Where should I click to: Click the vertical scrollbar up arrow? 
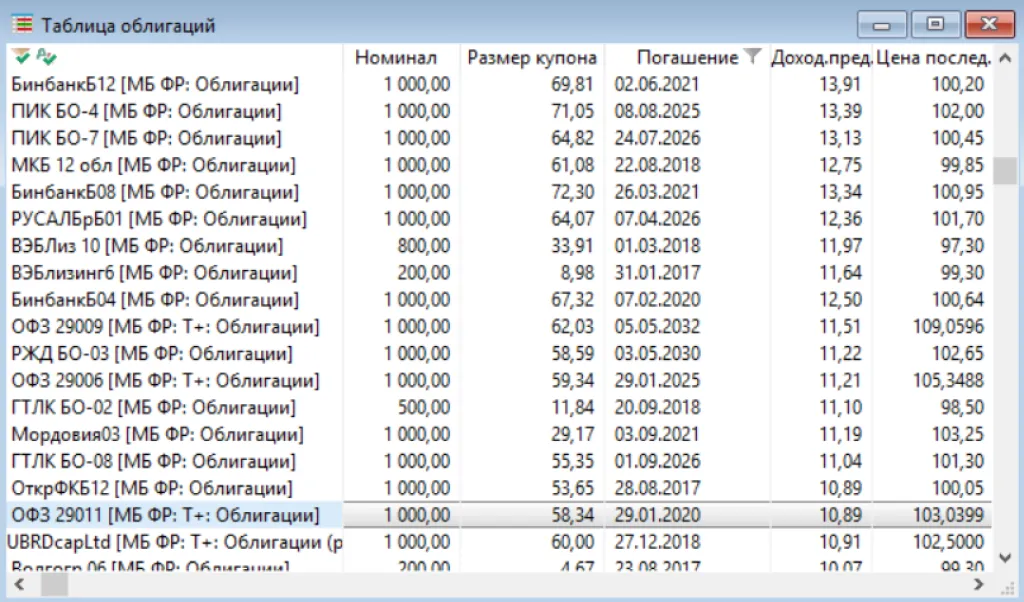[x=1005, y=56]
